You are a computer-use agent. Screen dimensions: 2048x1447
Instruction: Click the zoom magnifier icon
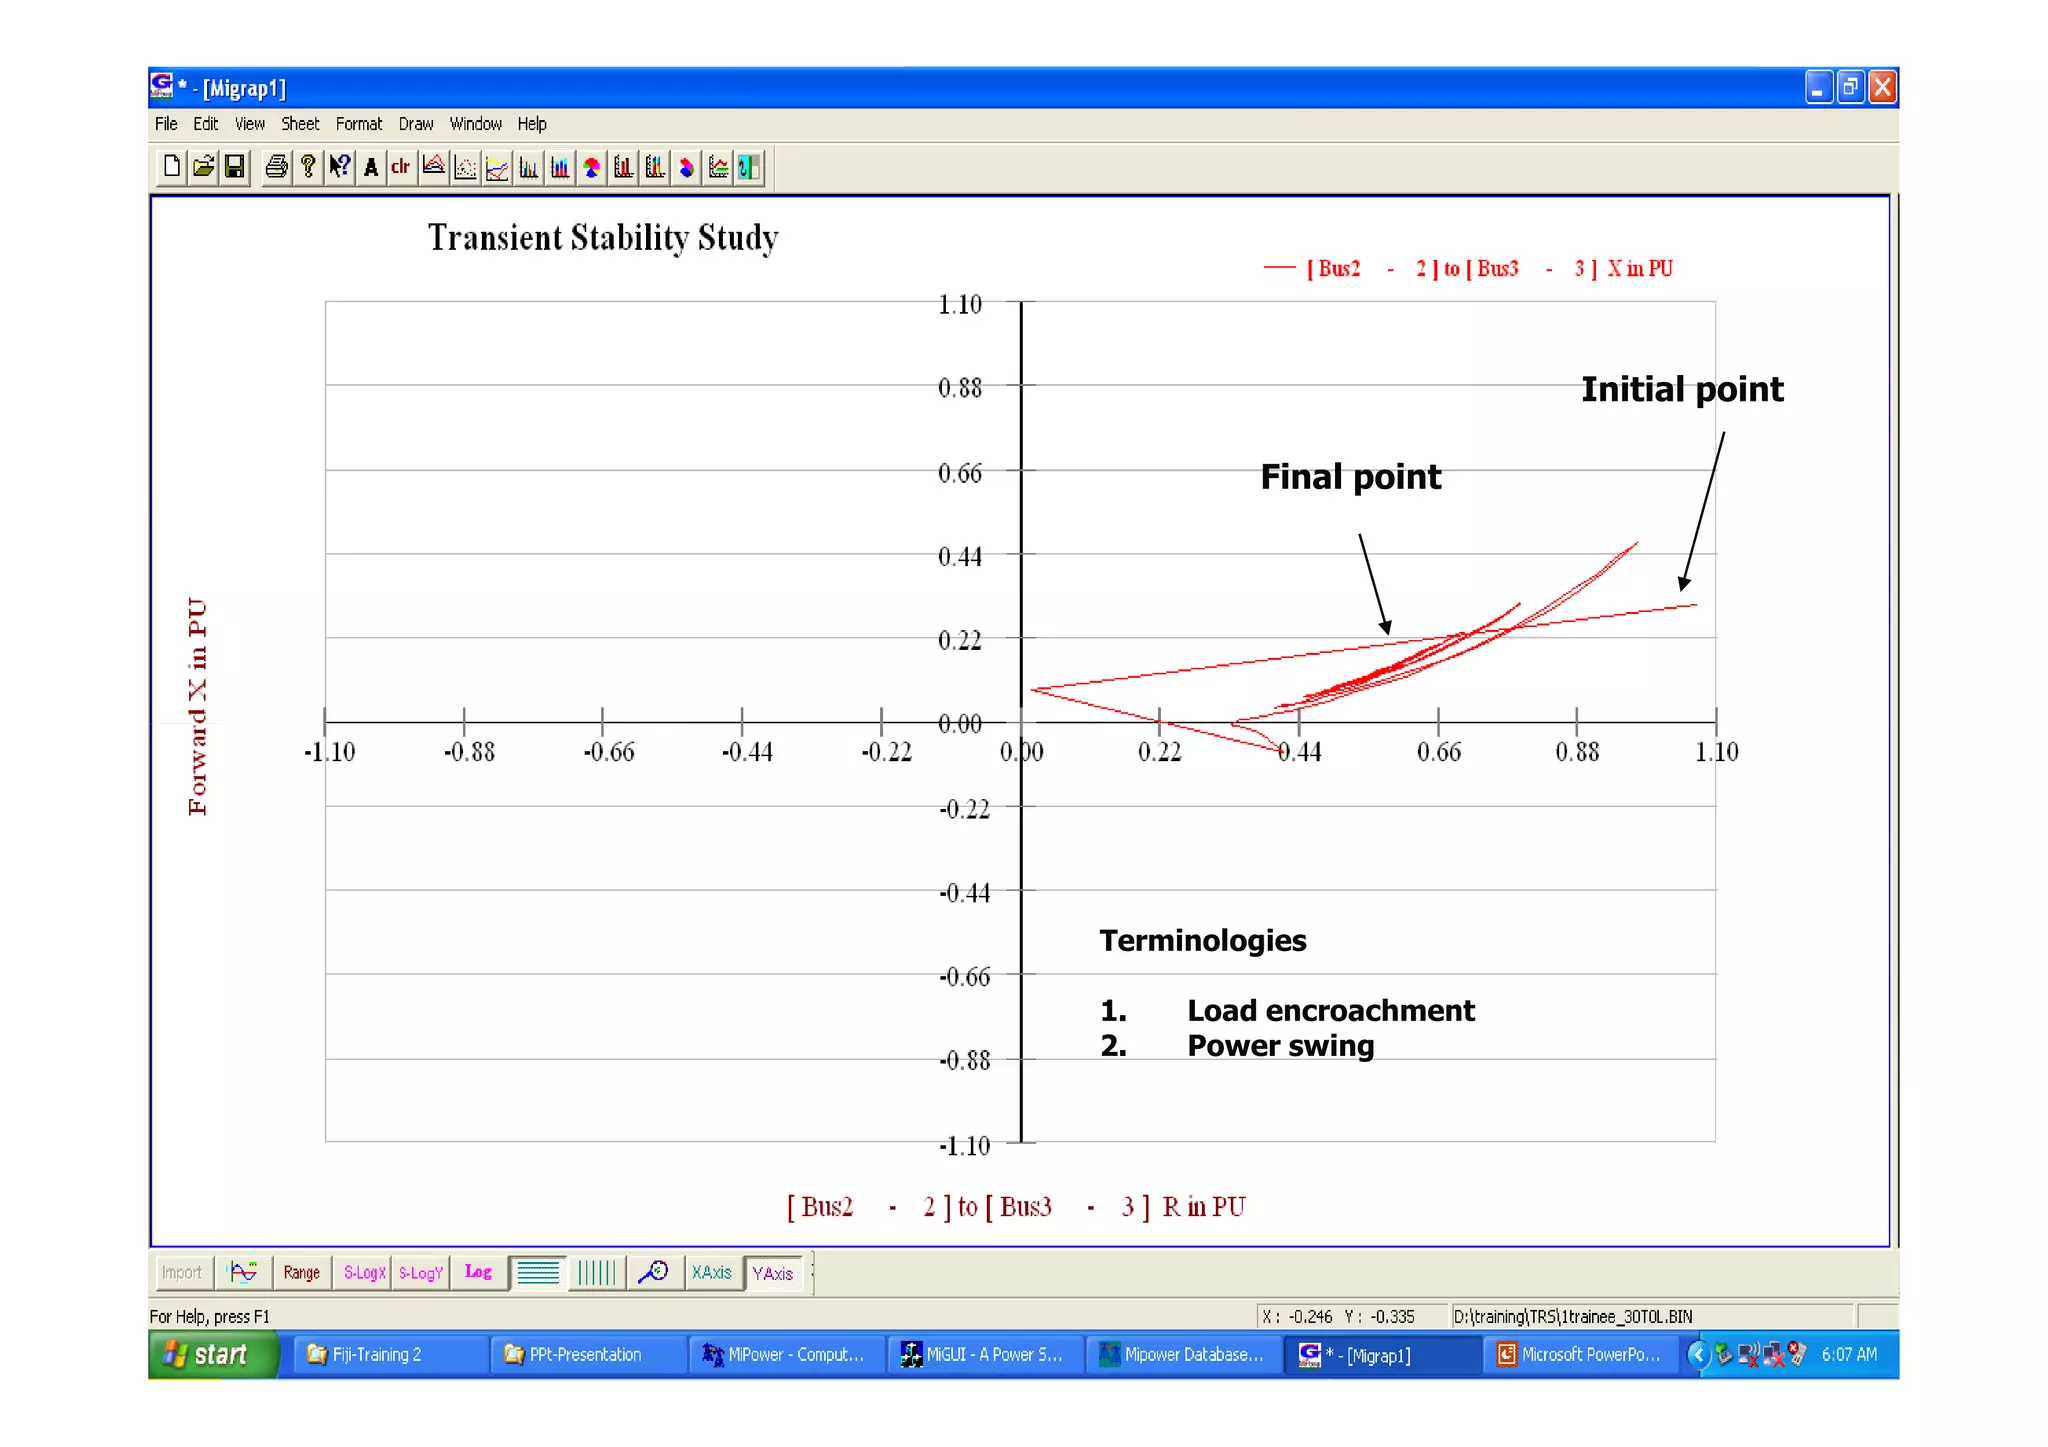(654, 1272)
